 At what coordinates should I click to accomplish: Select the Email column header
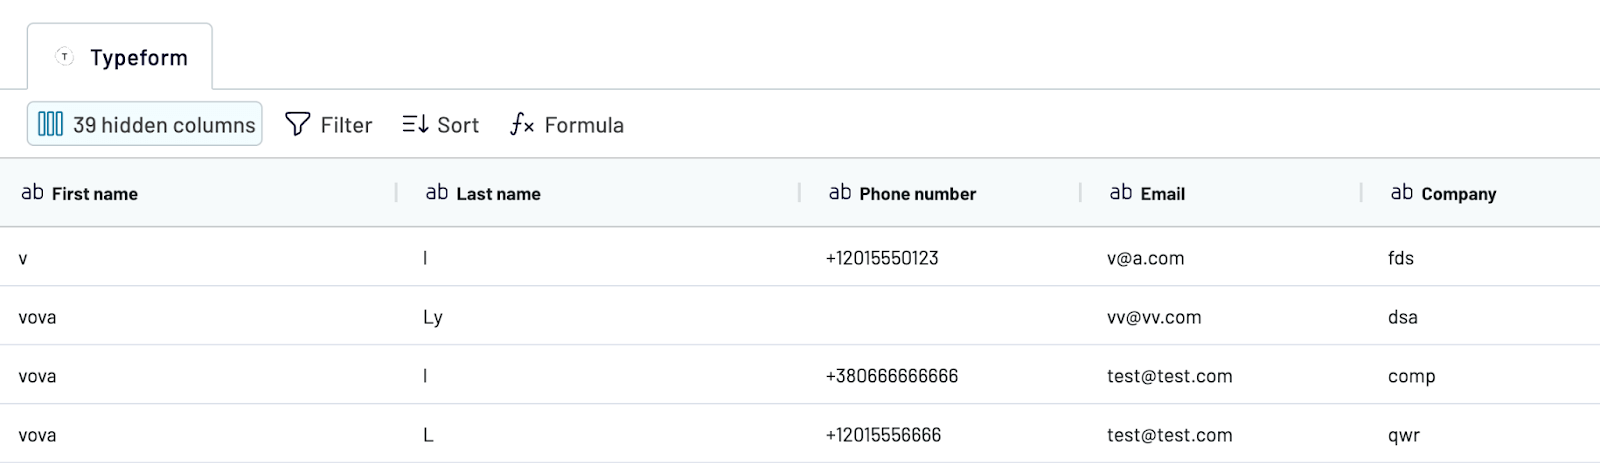pyautogui.click(x=1221, y=193)
